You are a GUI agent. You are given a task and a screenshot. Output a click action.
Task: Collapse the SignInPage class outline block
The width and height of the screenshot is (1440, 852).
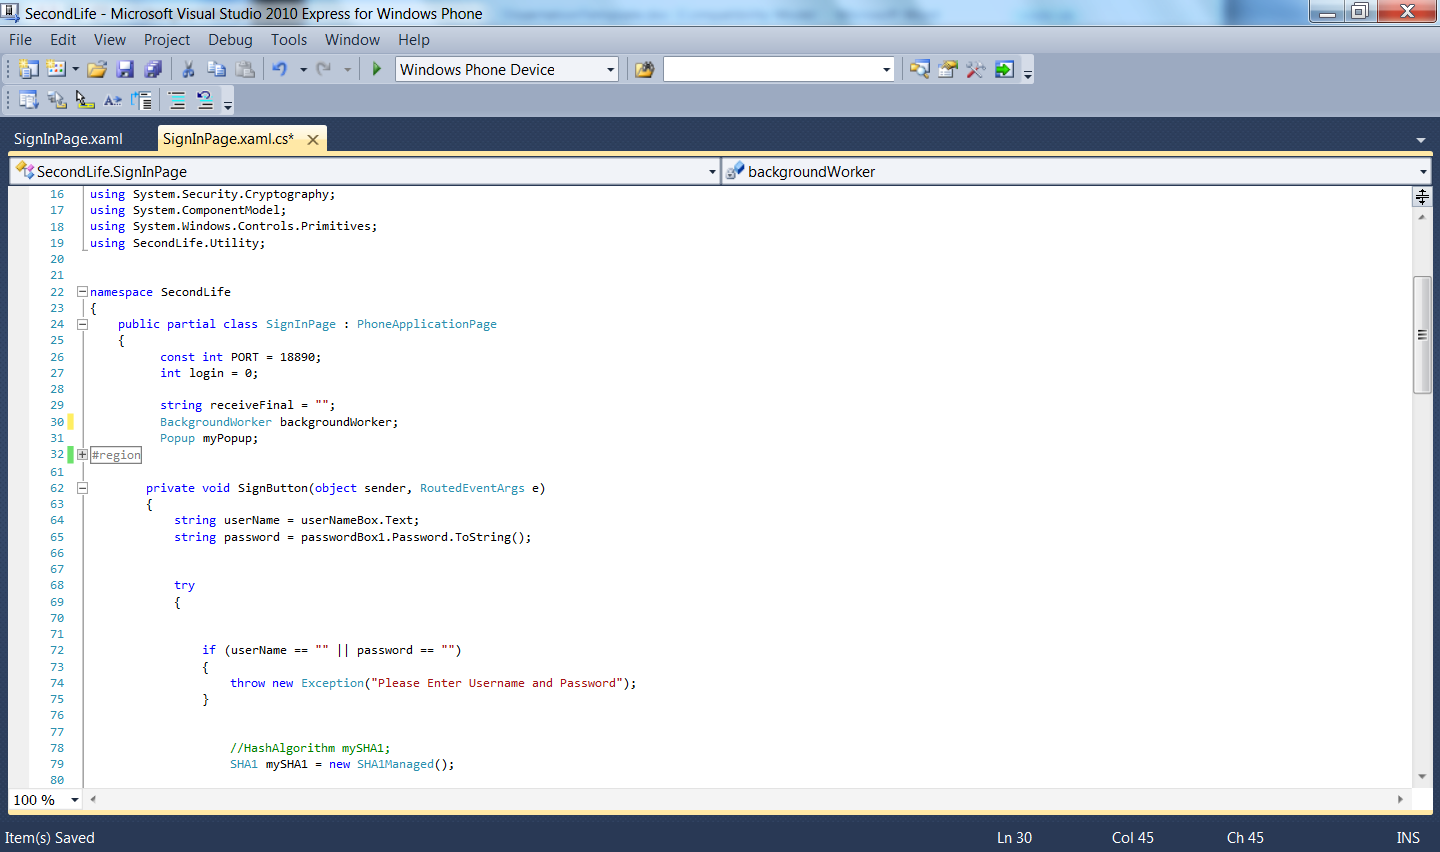click(x=82, y=324)
